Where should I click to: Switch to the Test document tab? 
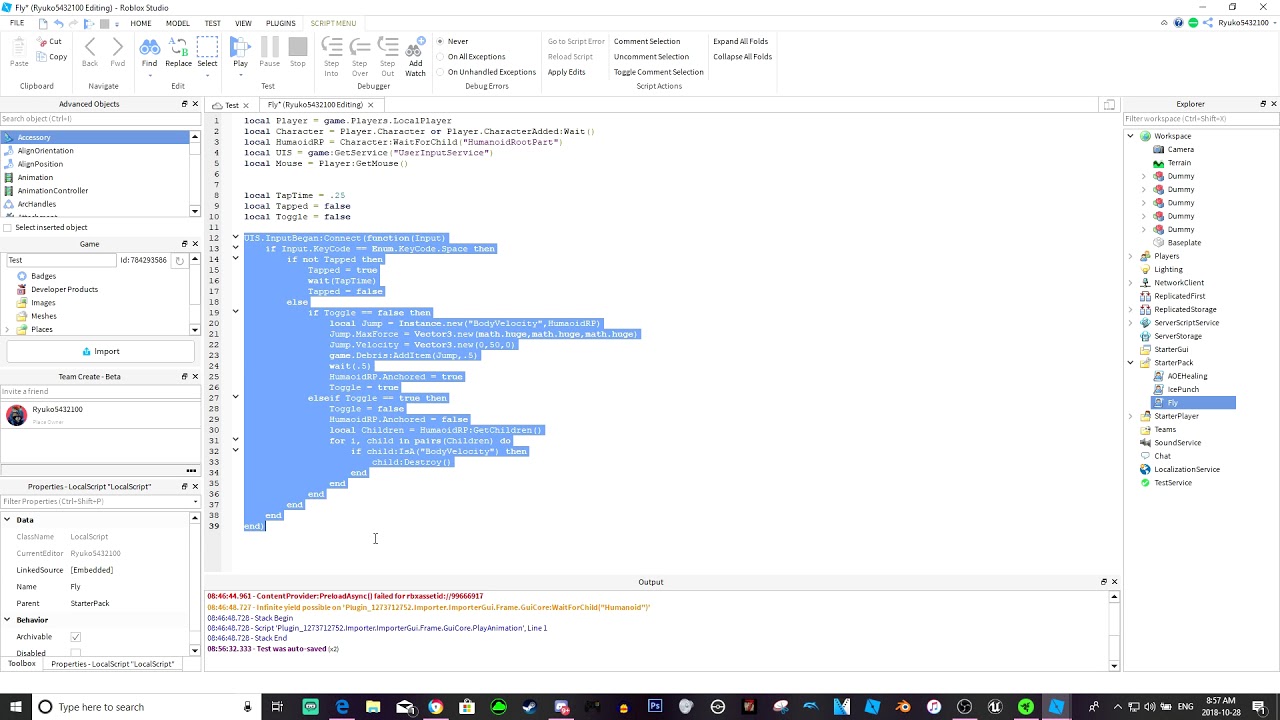point(232,105)
